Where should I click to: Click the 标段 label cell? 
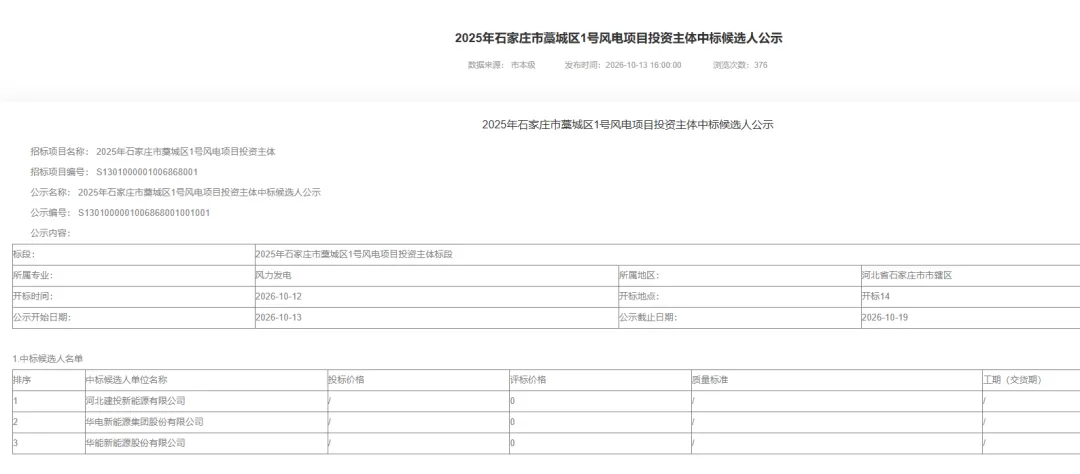pos(134,255)
